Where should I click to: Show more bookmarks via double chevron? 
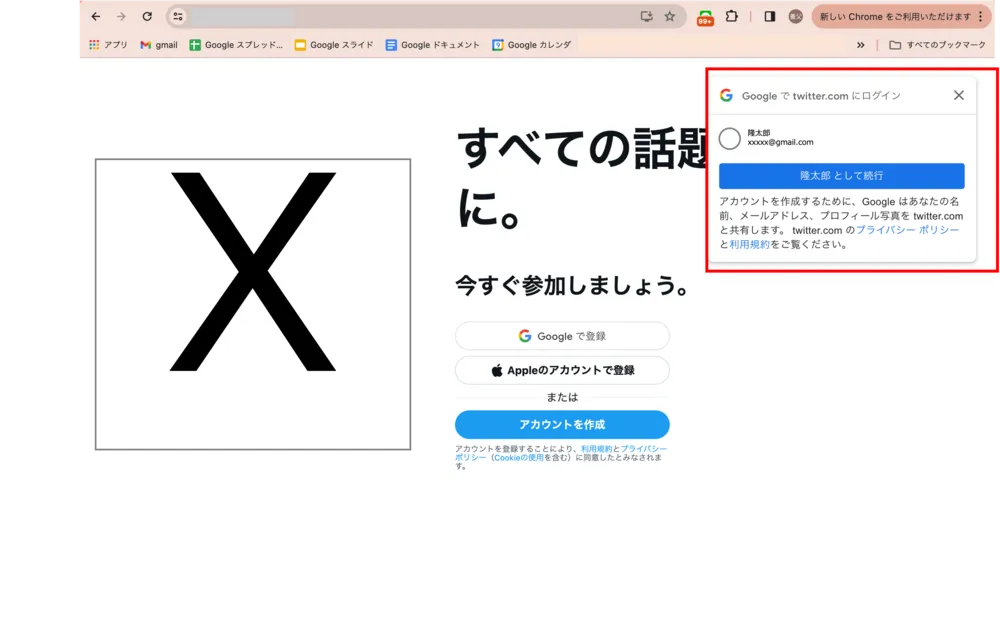(x=860, y=45)
